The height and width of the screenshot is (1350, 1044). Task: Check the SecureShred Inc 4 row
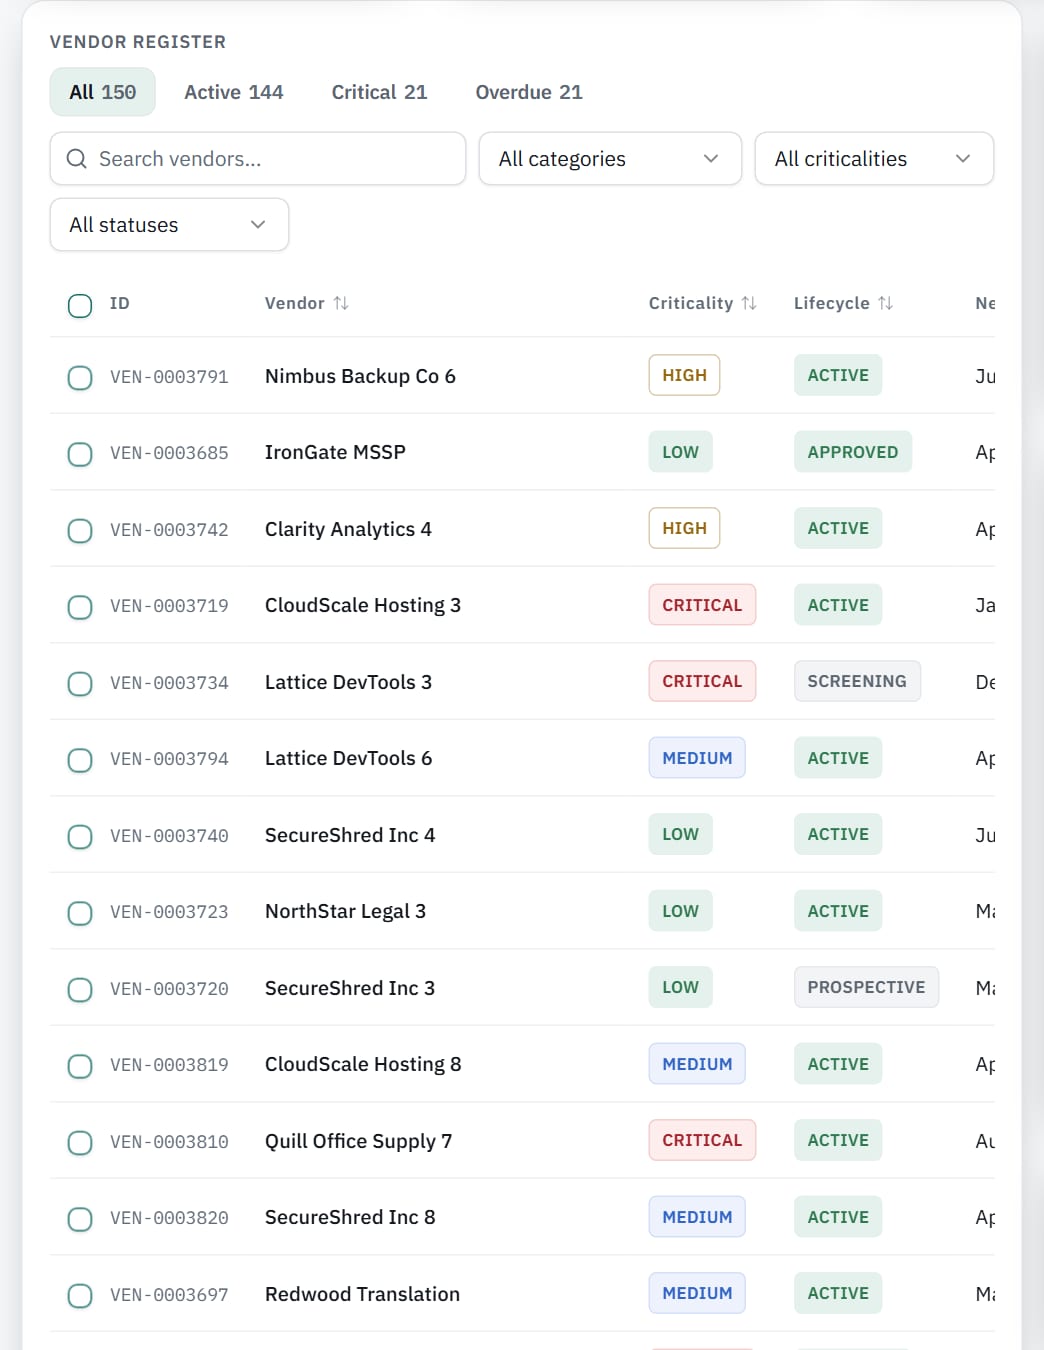tap(80, 836)
